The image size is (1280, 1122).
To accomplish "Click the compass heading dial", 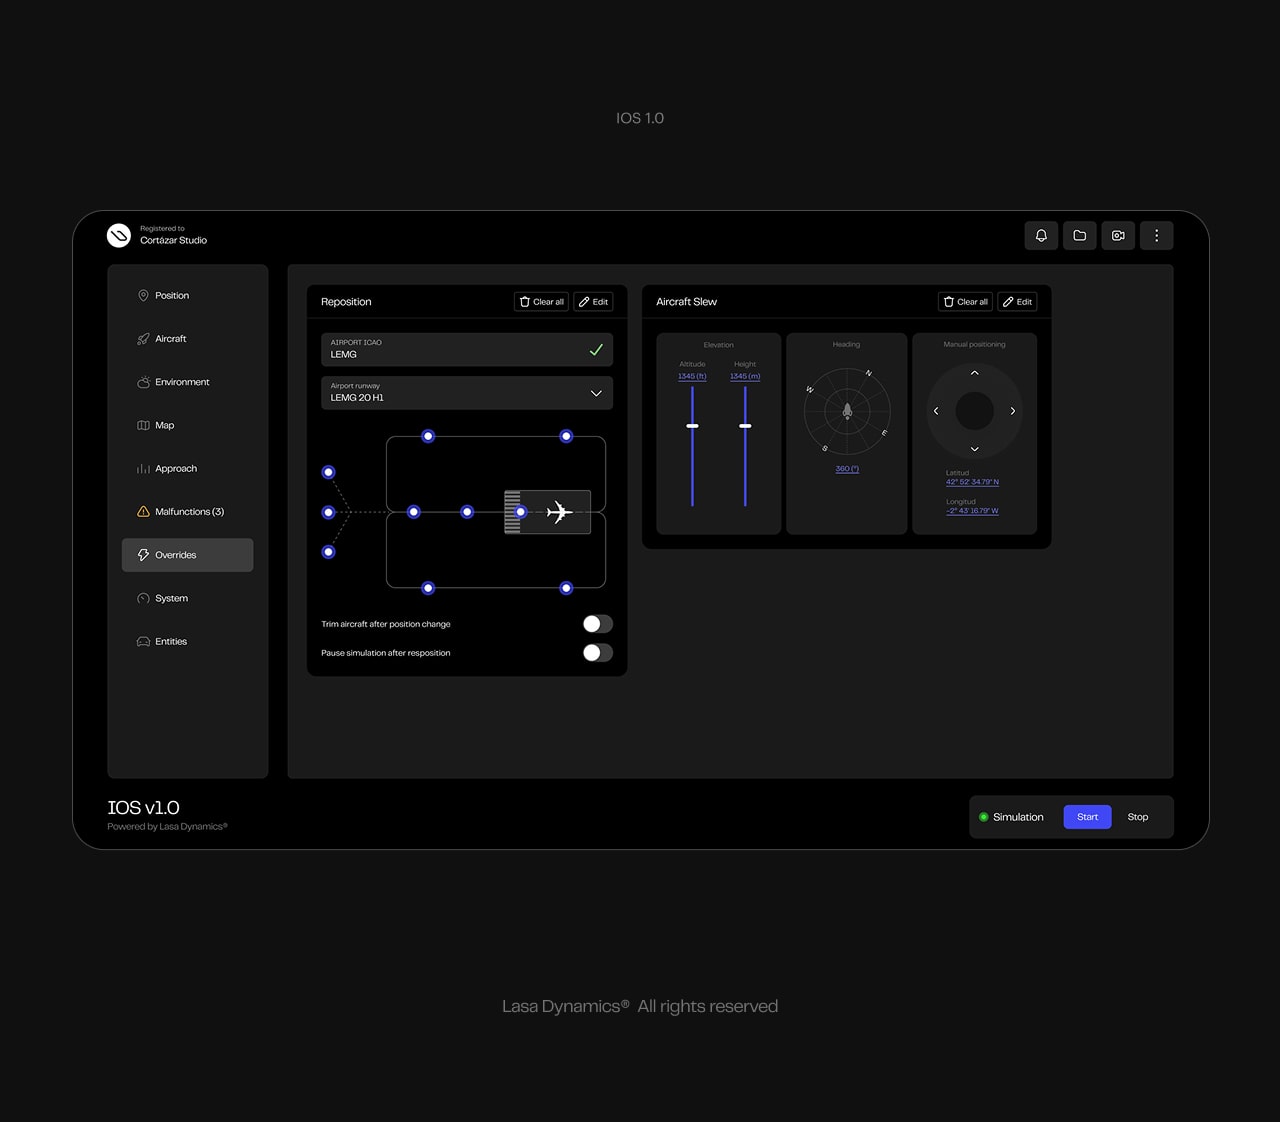I will coord(847,411).
